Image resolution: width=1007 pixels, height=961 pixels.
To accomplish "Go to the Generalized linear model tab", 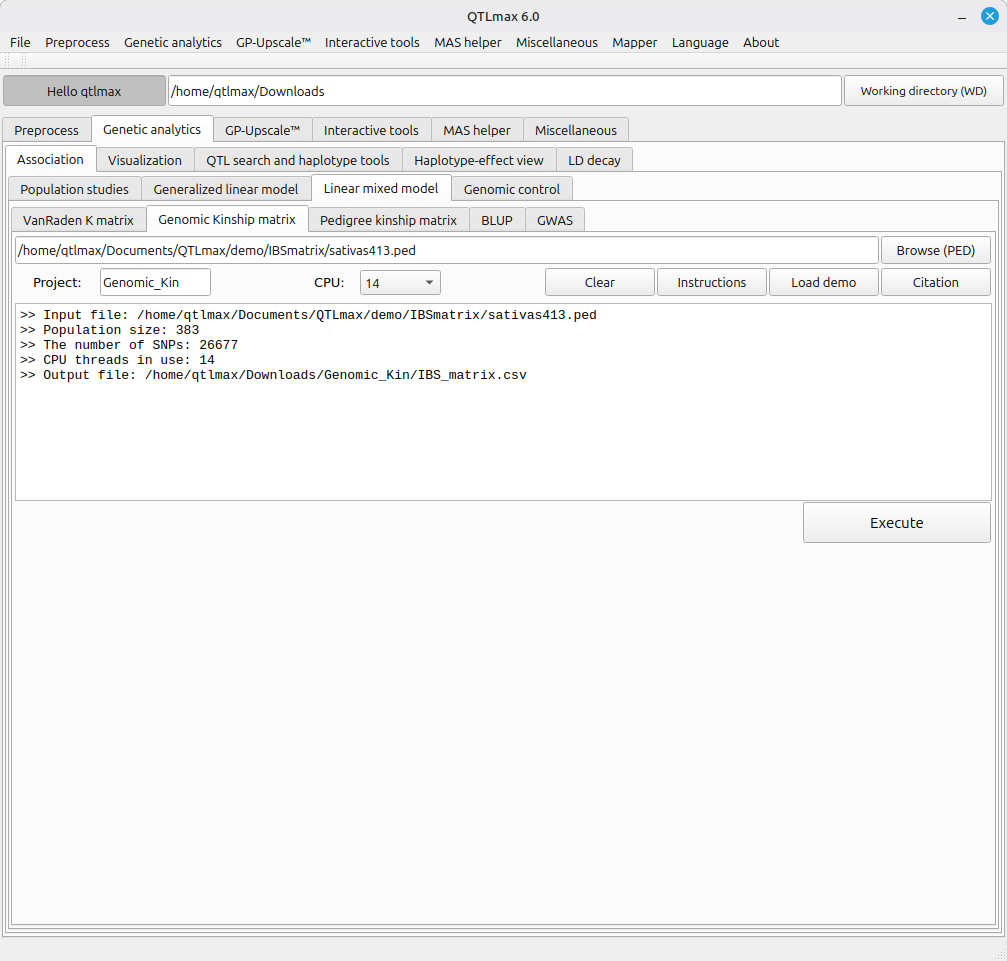I will tap(225, 189).
